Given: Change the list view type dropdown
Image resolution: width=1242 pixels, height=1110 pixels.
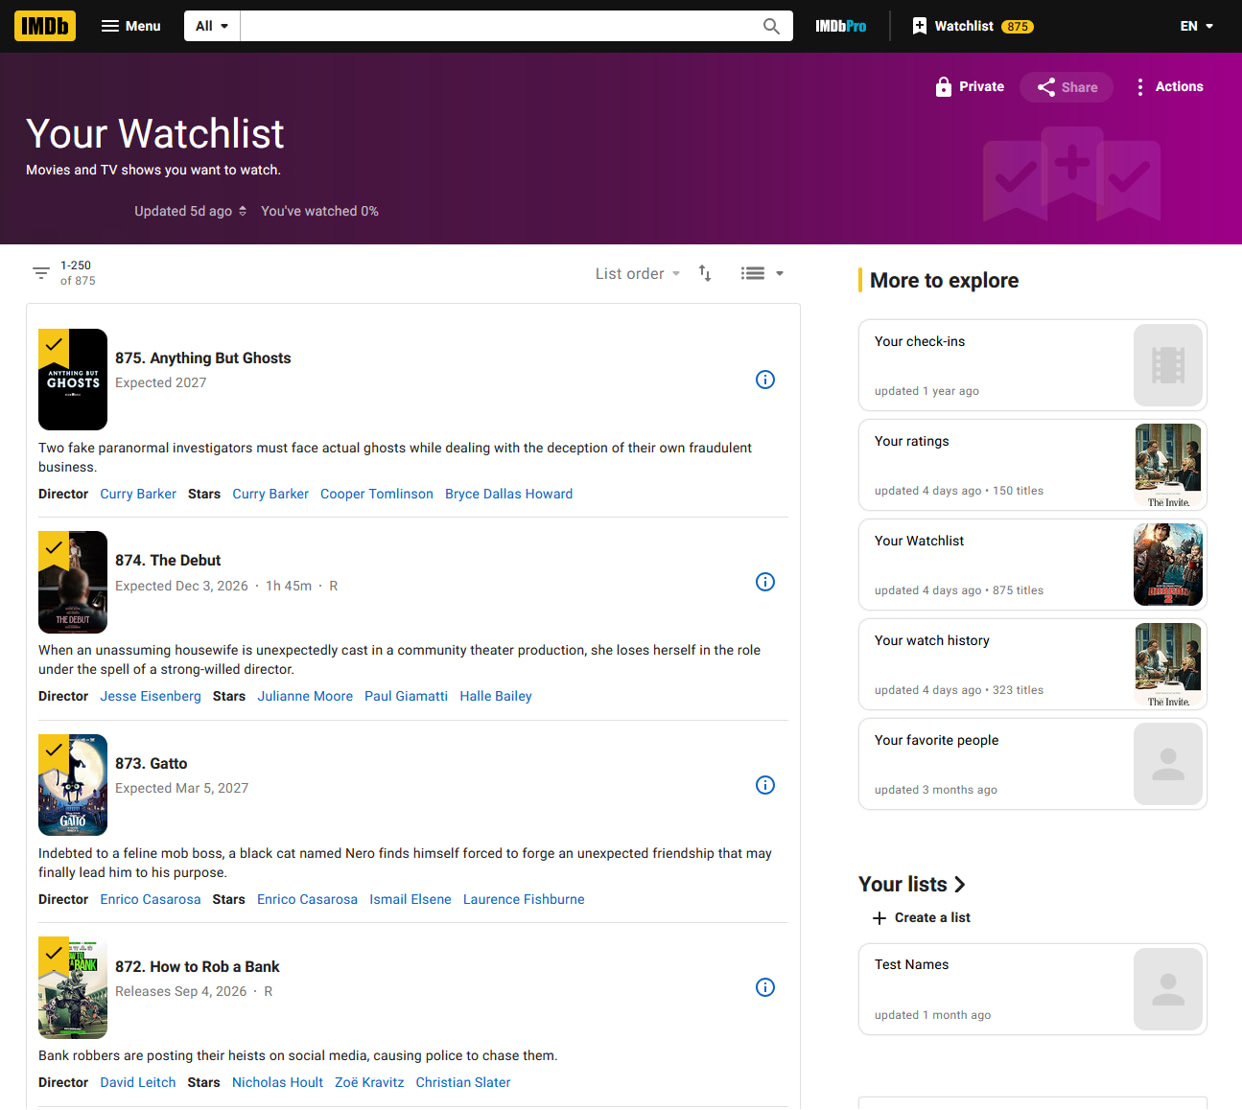Looking at the screenshot, I should click(762, 273).
